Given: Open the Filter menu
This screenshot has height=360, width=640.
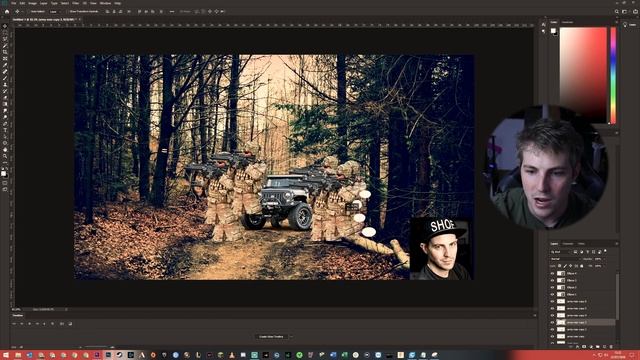Looking at the screenshot, I should [76, 3].
